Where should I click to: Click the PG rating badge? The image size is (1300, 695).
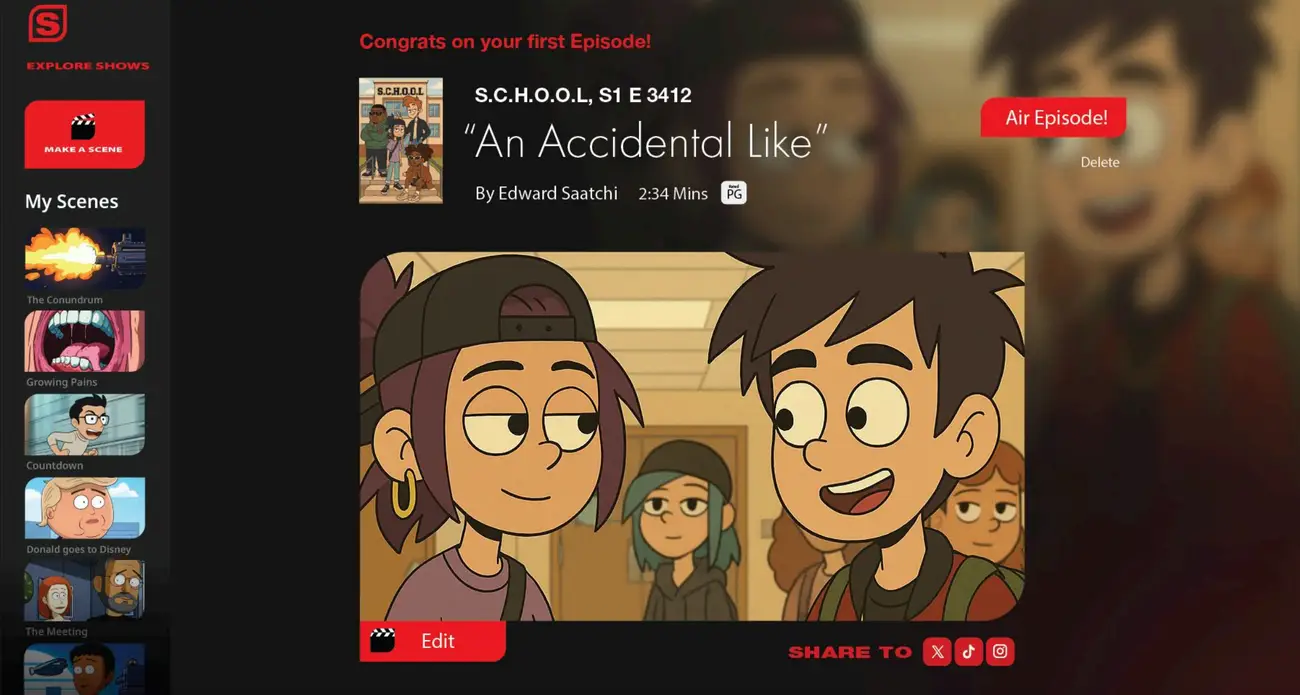tap(734, 193)
